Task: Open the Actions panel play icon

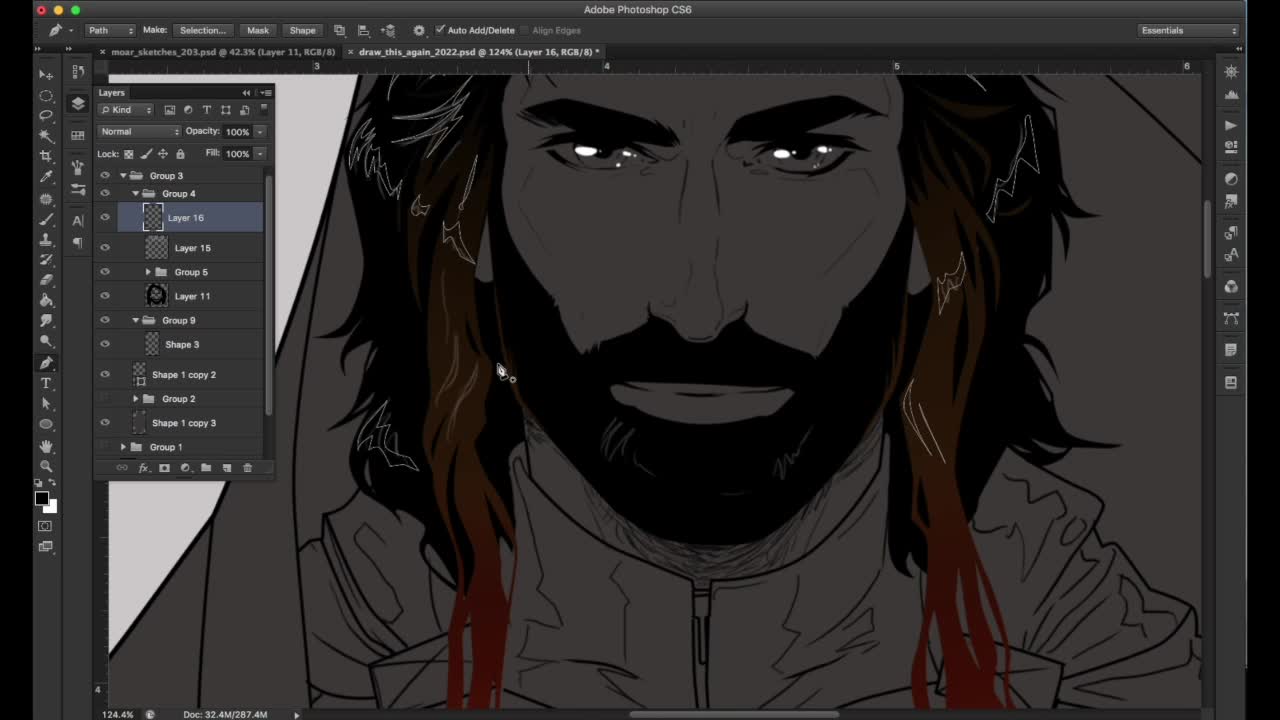Action: 1231,125
